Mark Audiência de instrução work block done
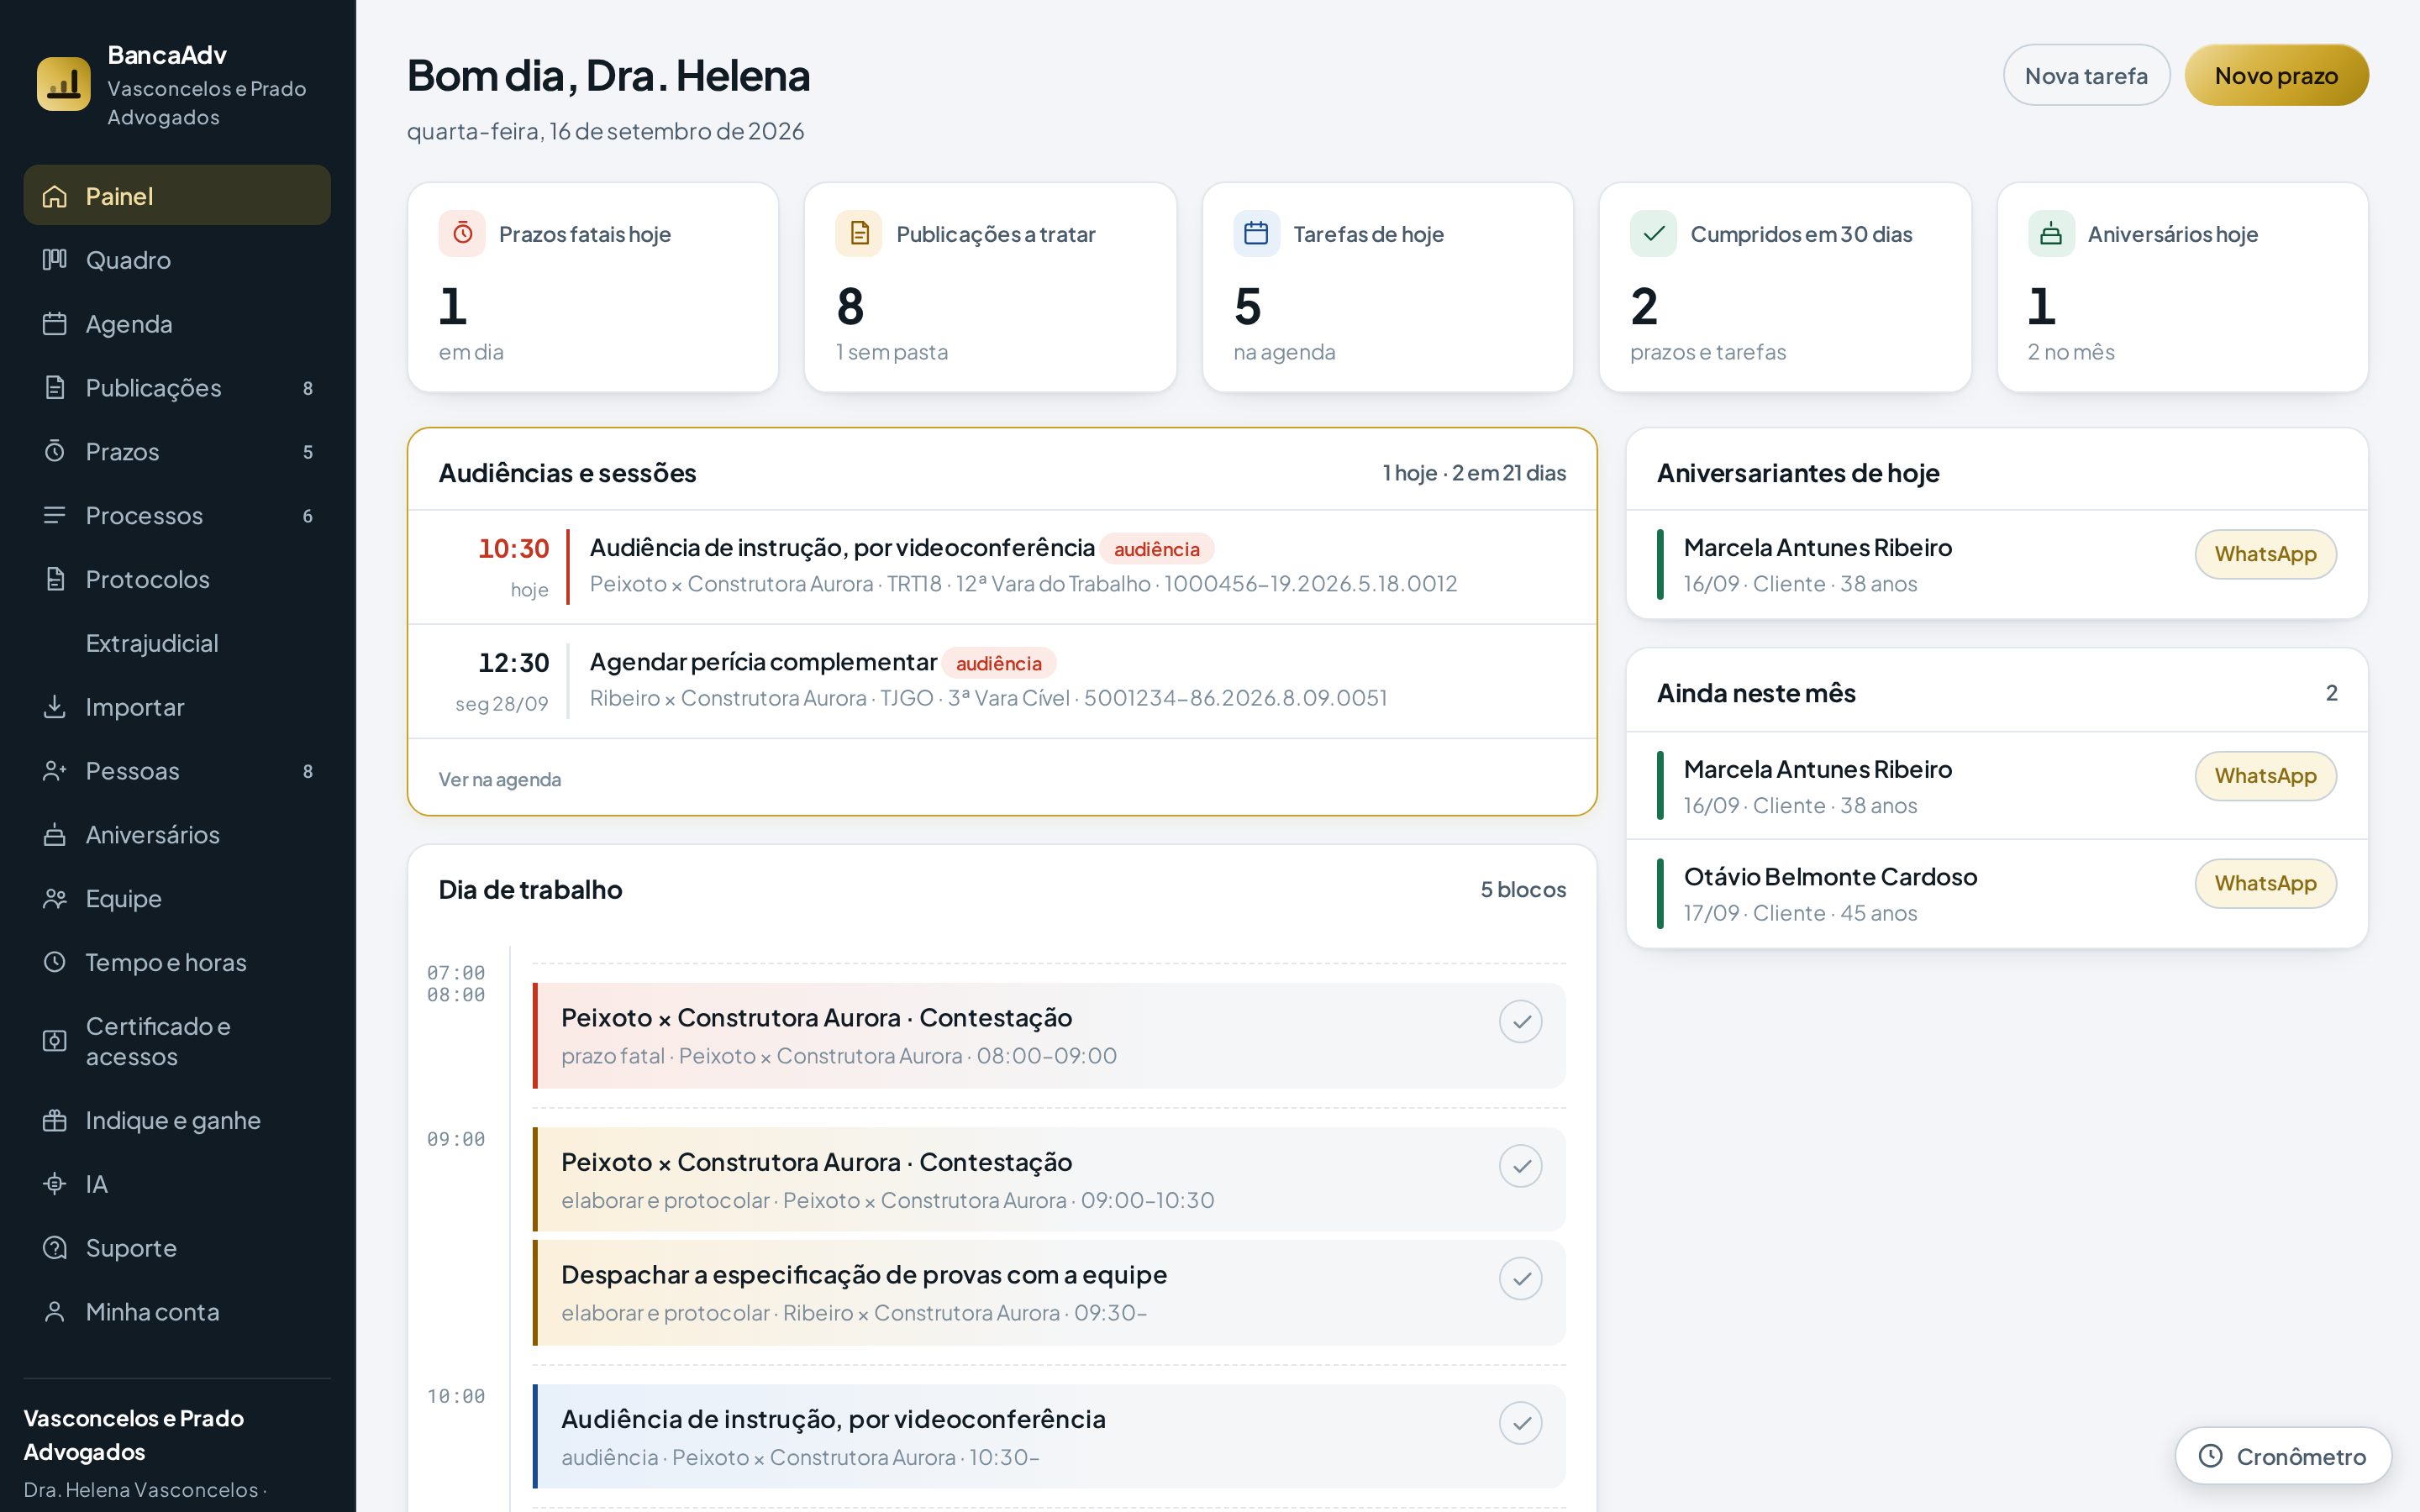2420x1512 pixels. click(x=1520, y=1423)
